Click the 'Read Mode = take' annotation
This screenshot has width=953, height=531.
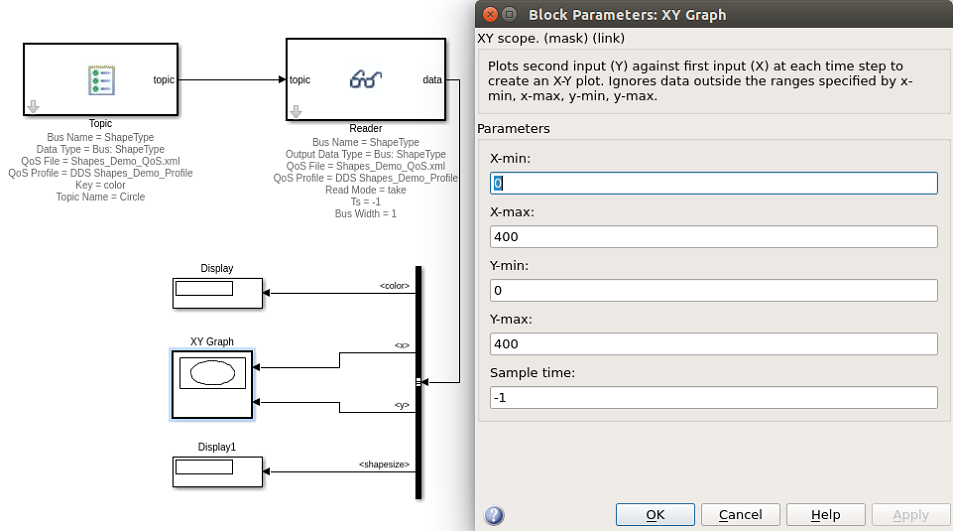click(x=365, y=190)
